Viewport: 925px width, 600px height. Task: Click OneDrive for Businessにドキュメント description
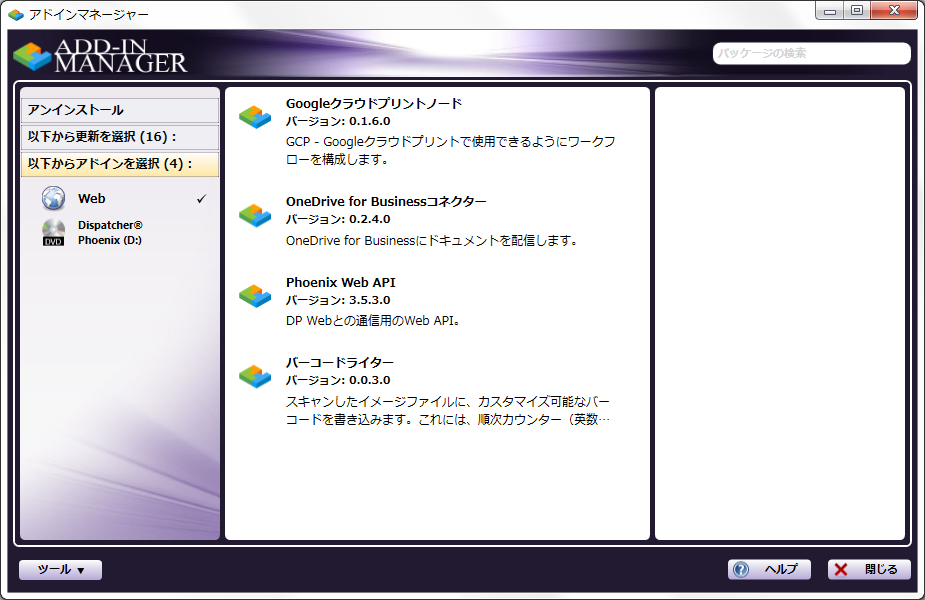[x=432, y=241]
